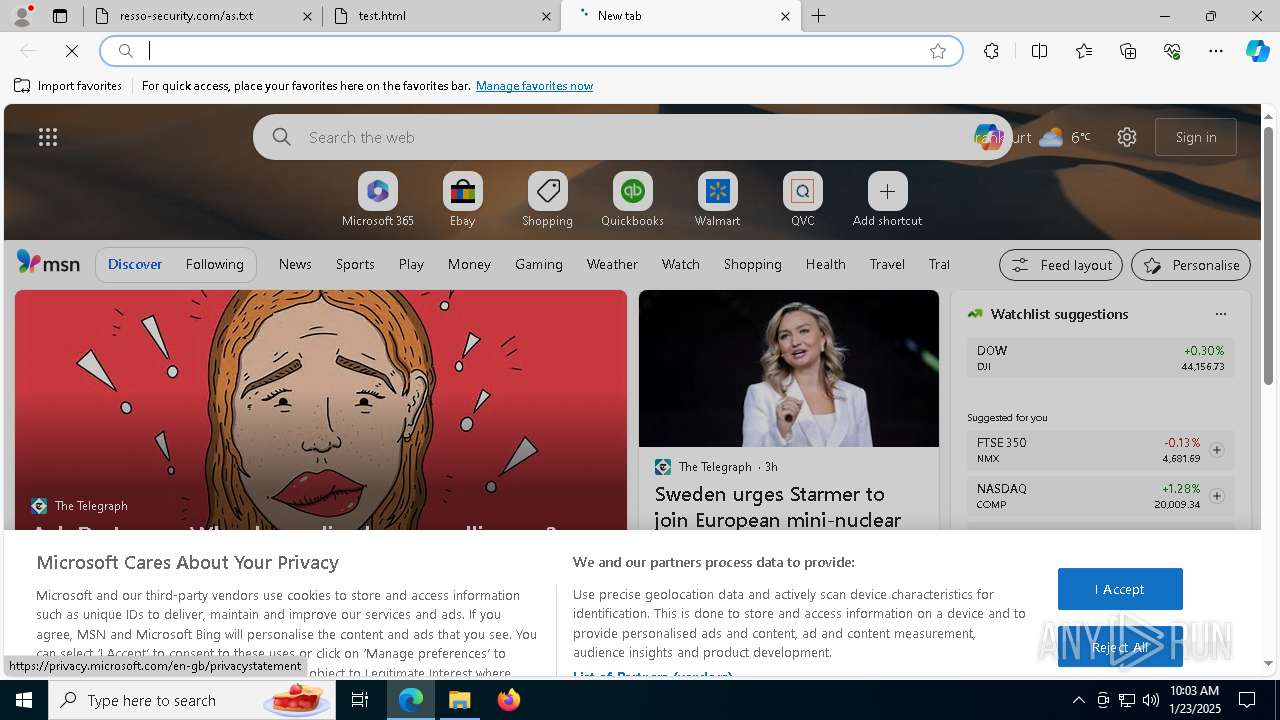Open the Money category
This screenshot has height=720, width=1280.
click(x=469, y=264)
